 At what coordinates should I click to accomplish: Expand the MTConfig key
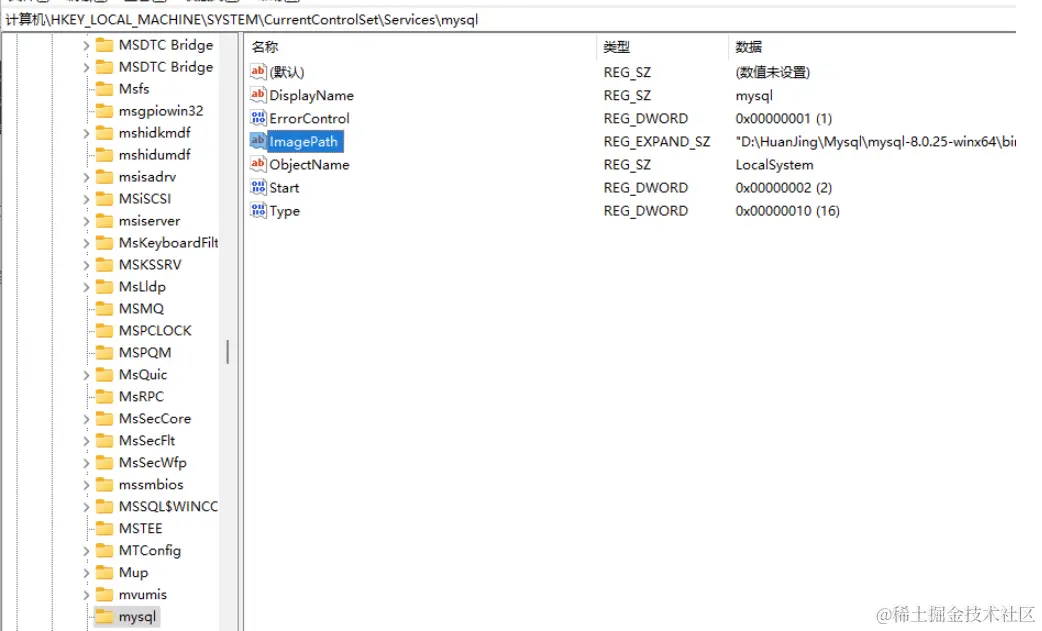coord(86,550)
